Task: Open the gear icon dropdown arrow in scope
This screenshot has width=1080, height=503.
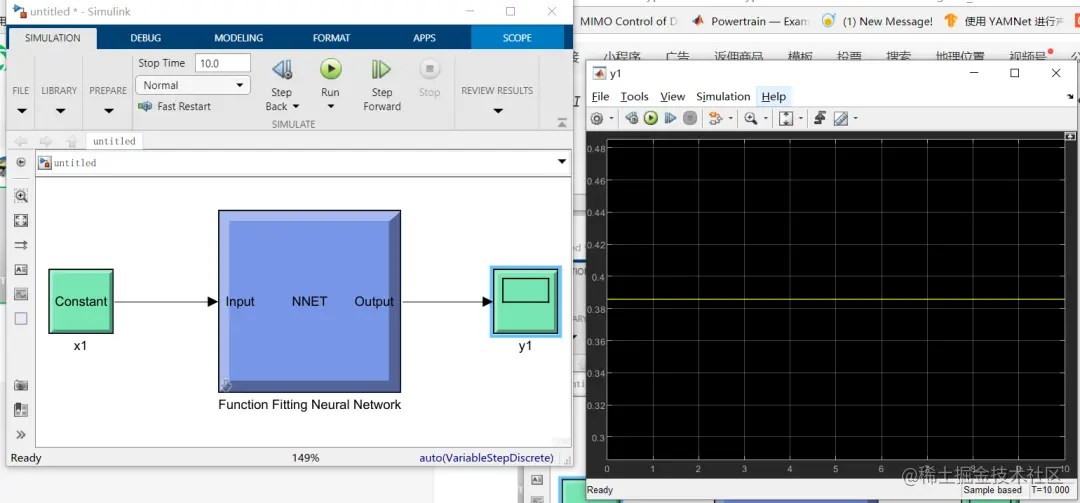Action: (611, 119)
